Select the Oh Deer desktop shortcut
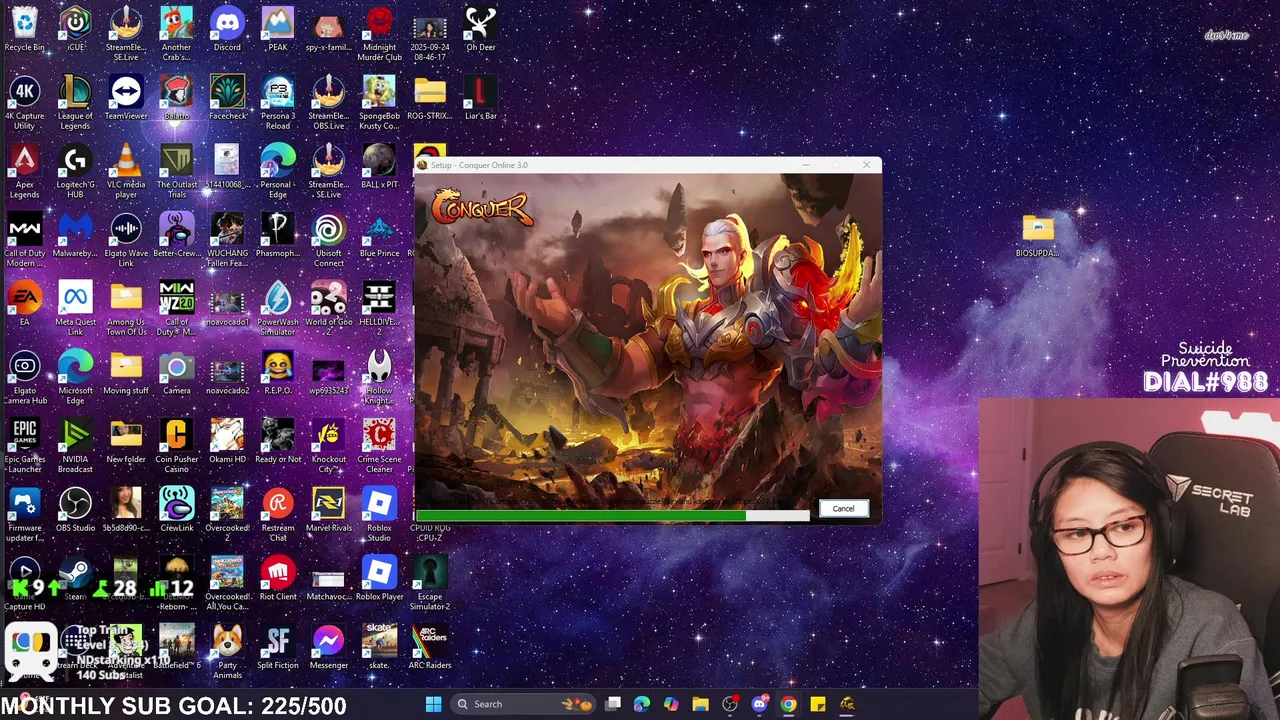Viewport: 1280px width, 720px height. pos(480,28)
